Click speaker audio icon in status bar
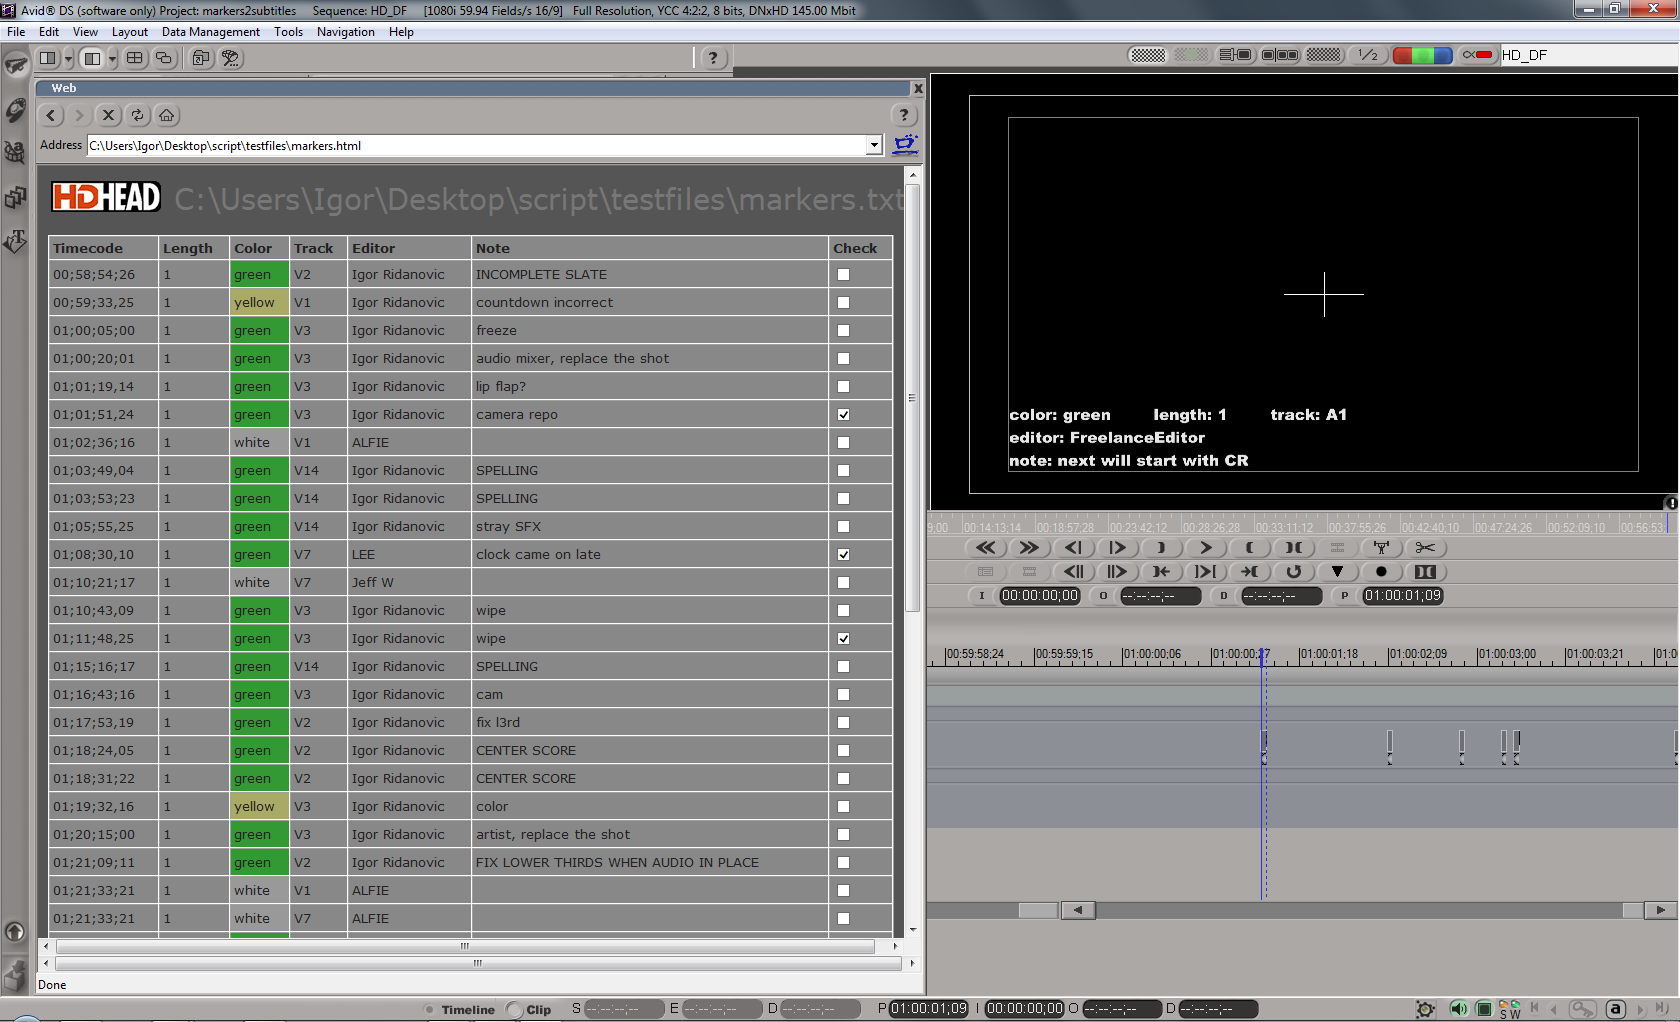 click(1458, 1009)
